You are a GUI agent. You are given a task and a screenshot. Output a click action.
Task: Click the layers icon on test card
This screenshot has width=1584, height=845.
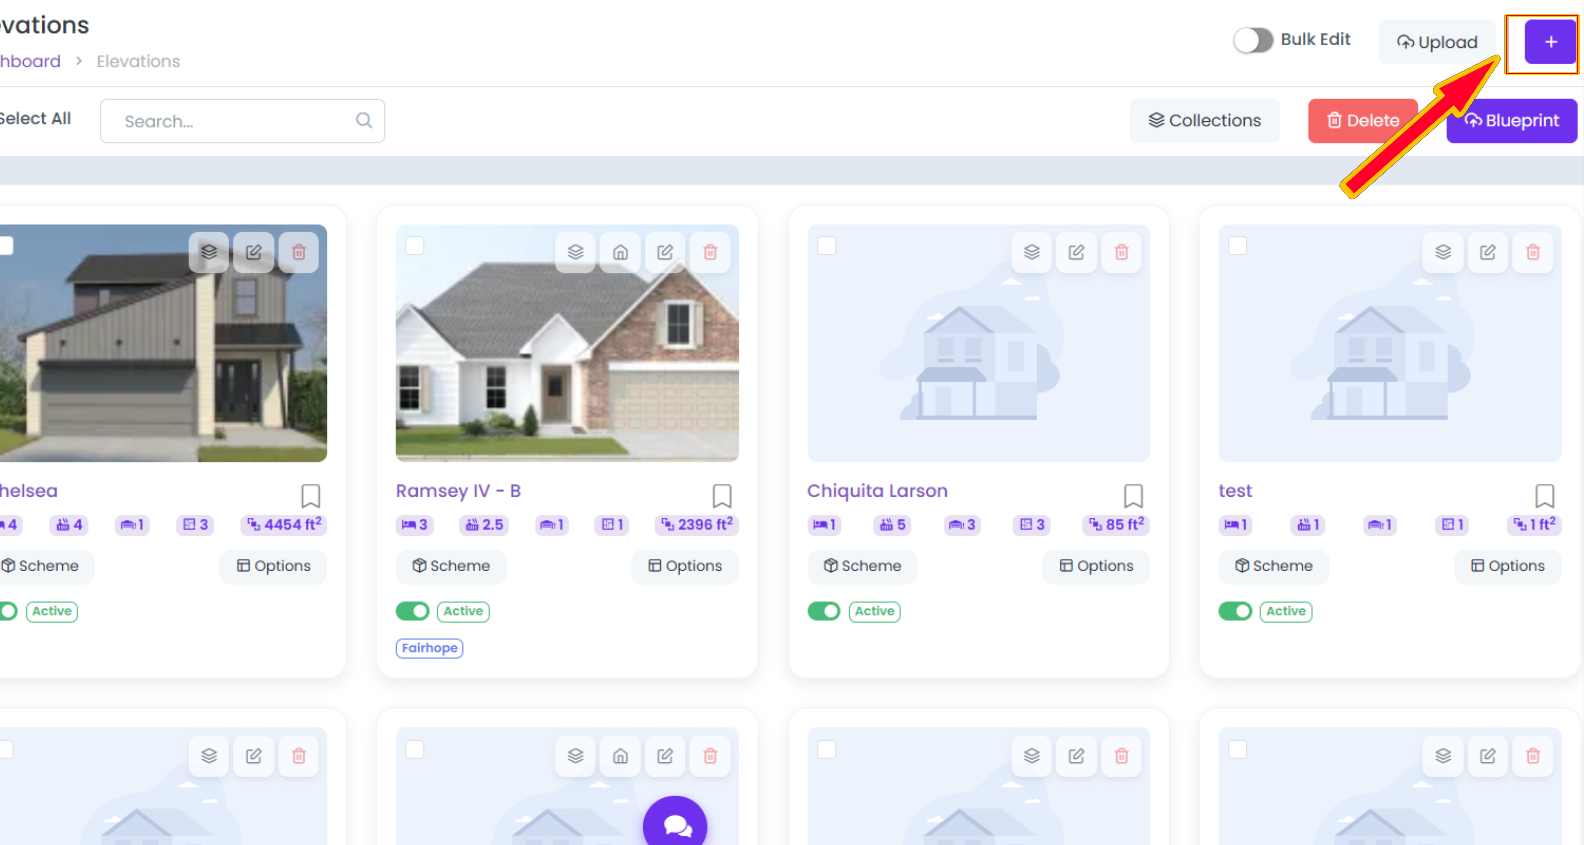point(1443,252)
